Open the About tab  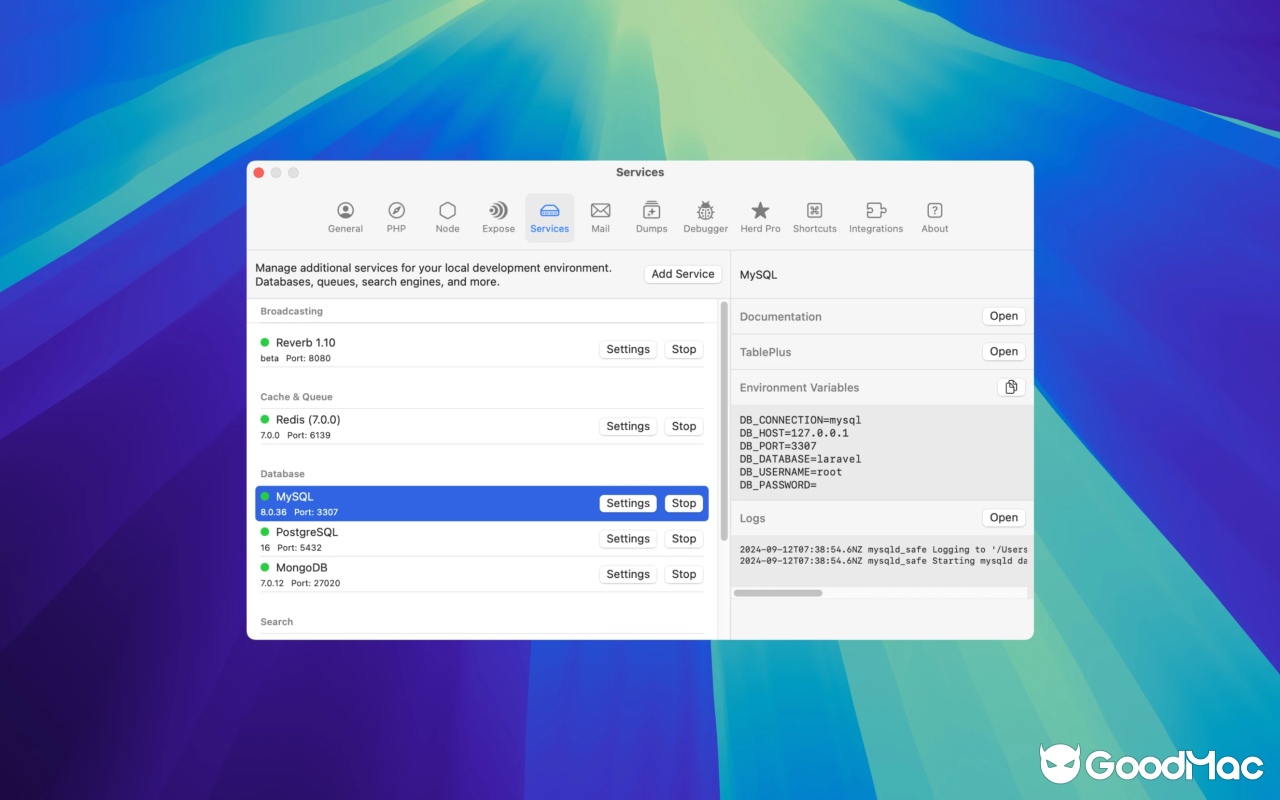coord(934,211)
